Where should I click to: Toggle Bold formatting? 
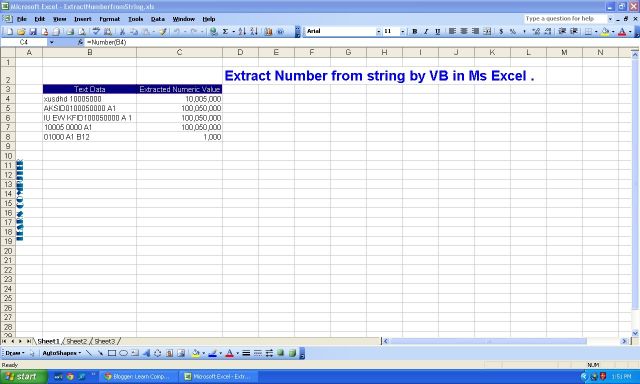point(415,31)
